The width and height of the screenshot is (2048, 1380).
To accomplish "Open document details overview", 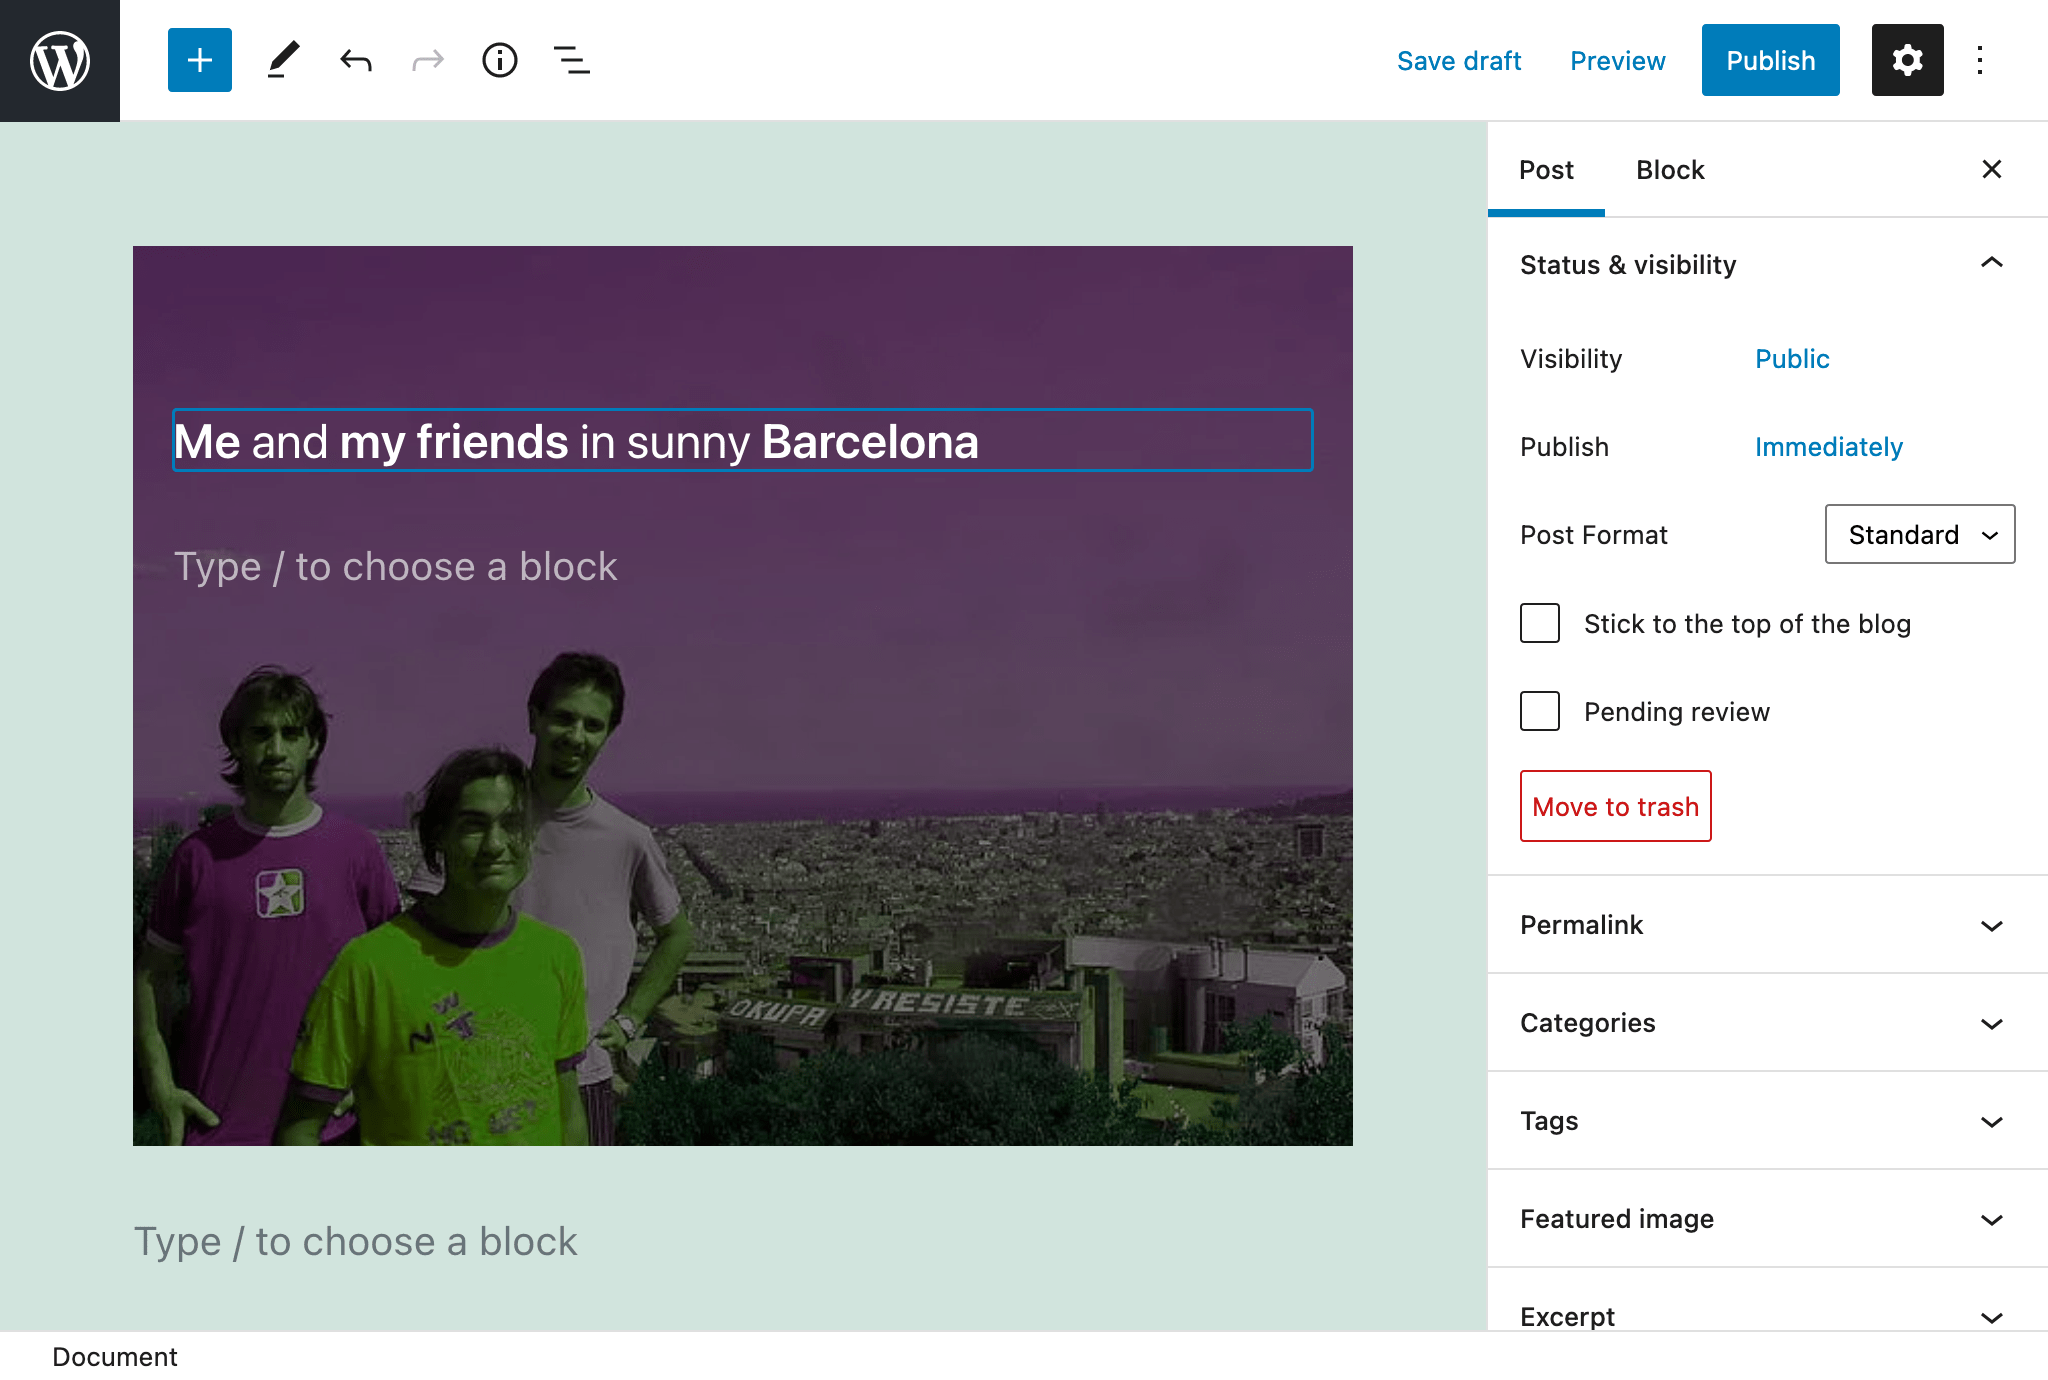I will click(499, 60).
